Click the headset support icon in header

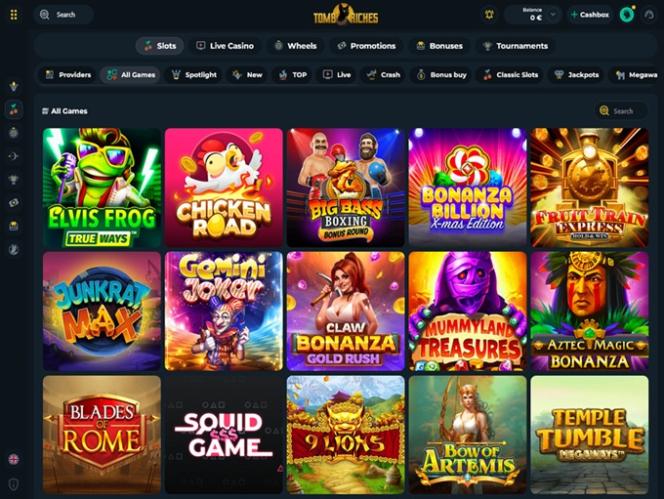click(x=649, y=15)
